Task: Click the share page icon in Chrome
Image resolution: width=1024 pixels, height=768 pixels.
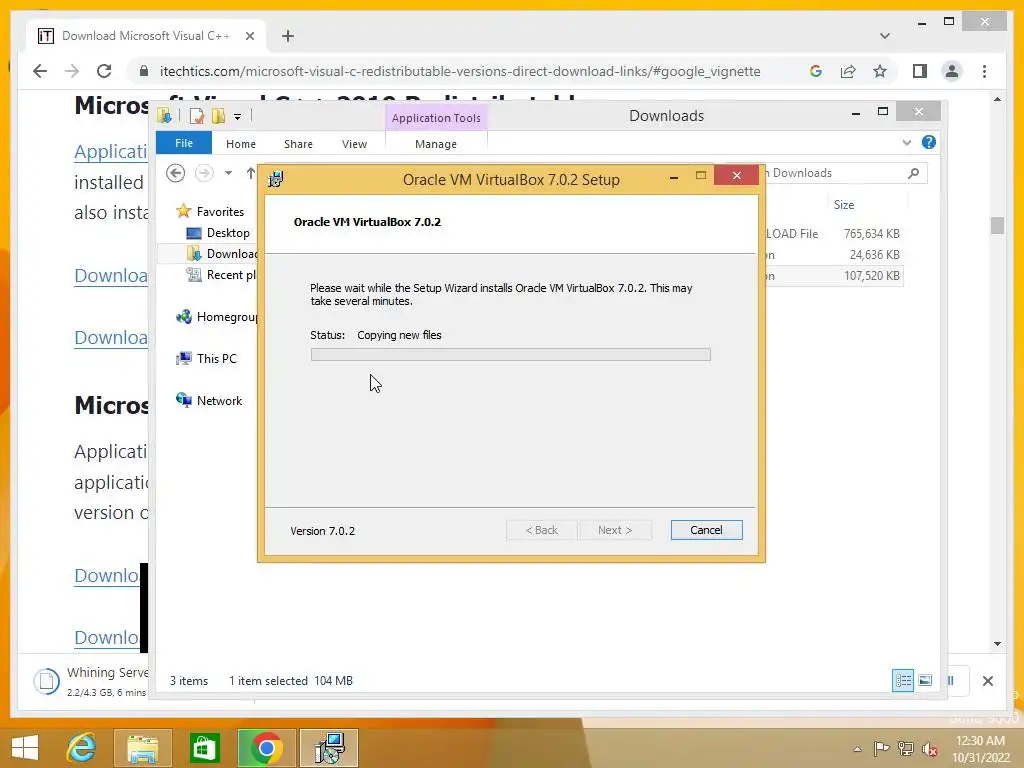Action: click(x=848, y=71)
